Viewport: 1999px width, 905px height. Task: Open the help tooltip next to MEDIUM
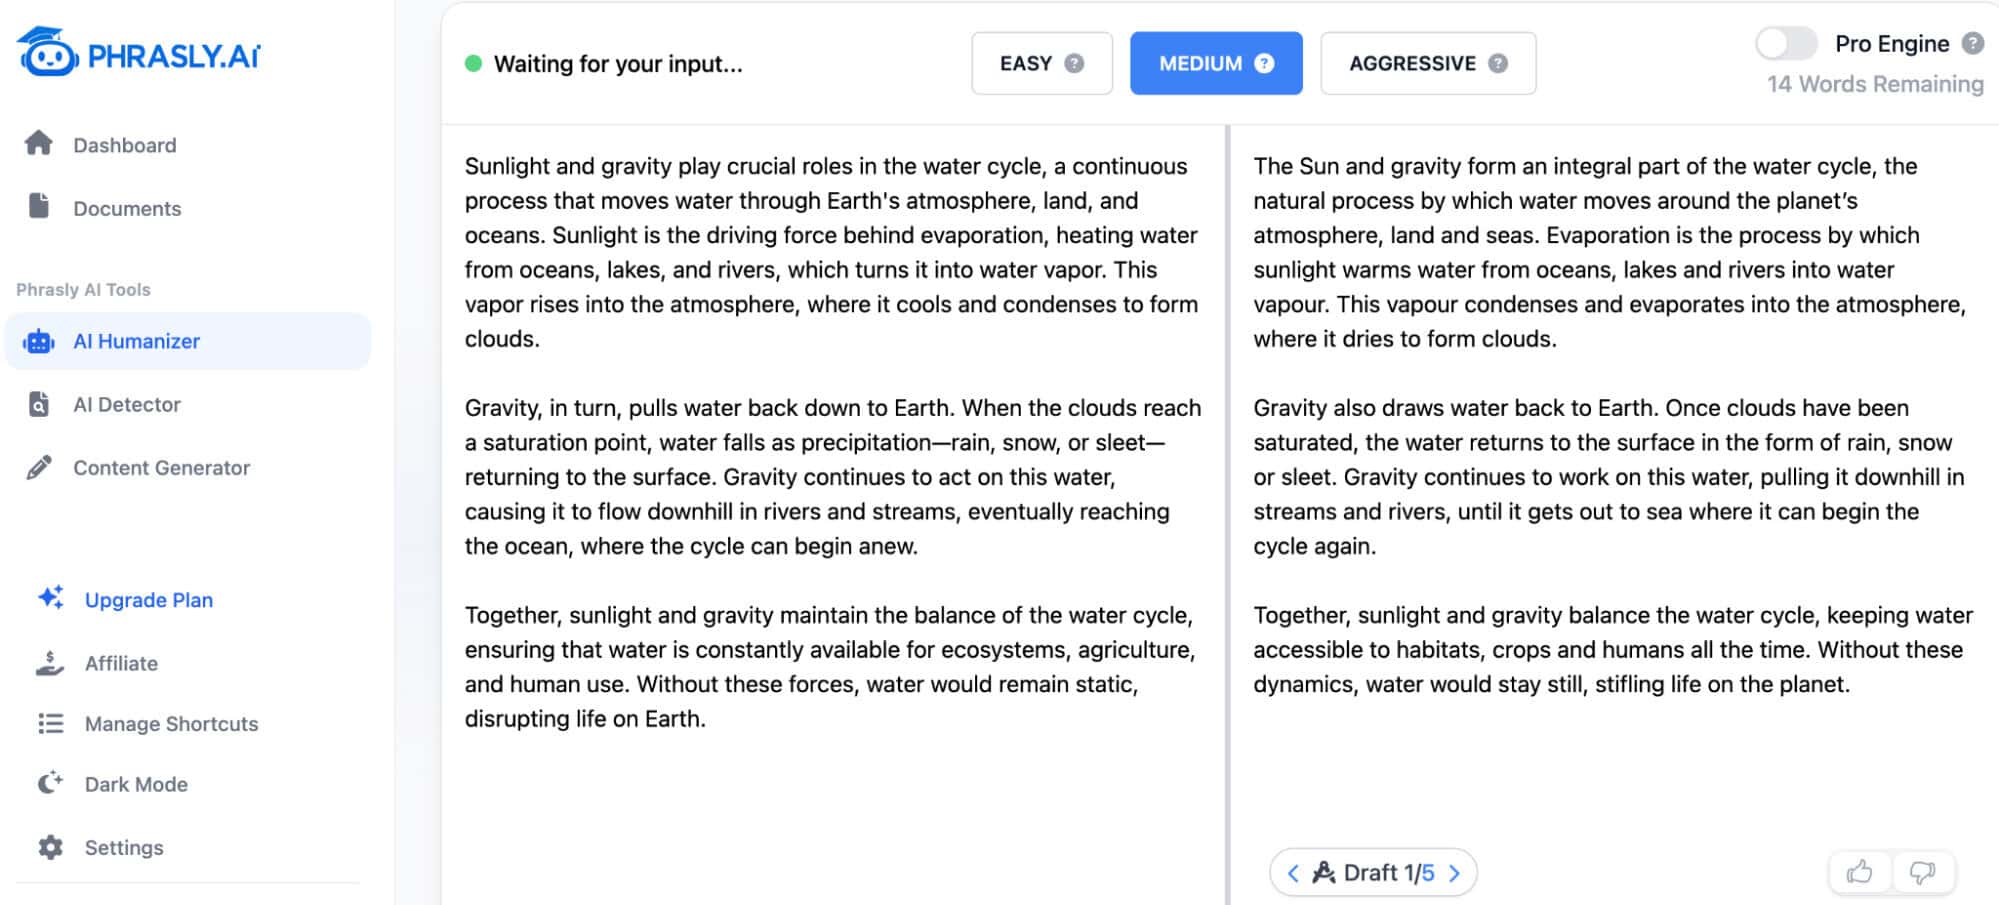(1263, 63)
